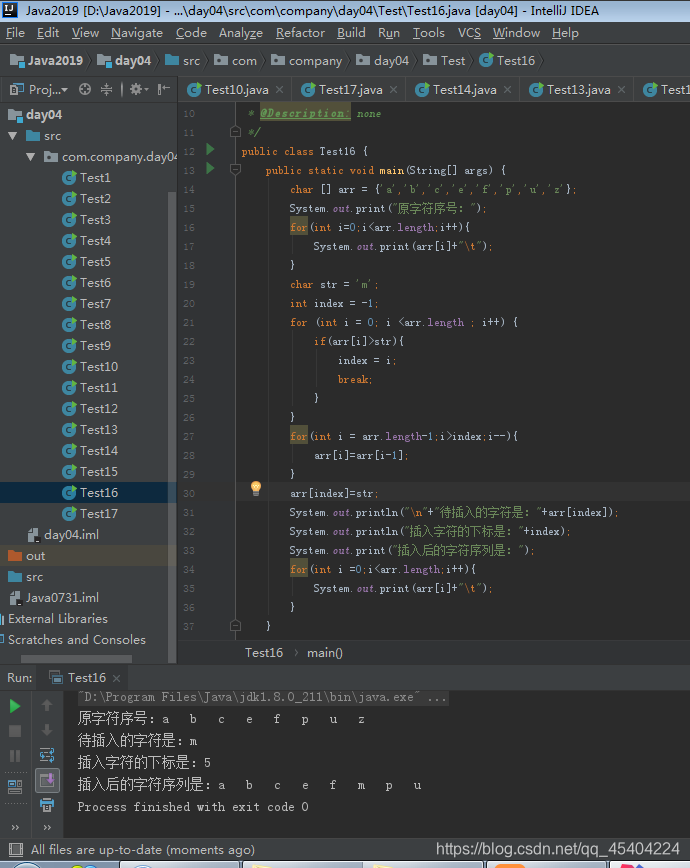Click Test16 in editor breadcrumb bar
Image resolution: width=690 pixels, height=868 pixels.
[264, 653]
